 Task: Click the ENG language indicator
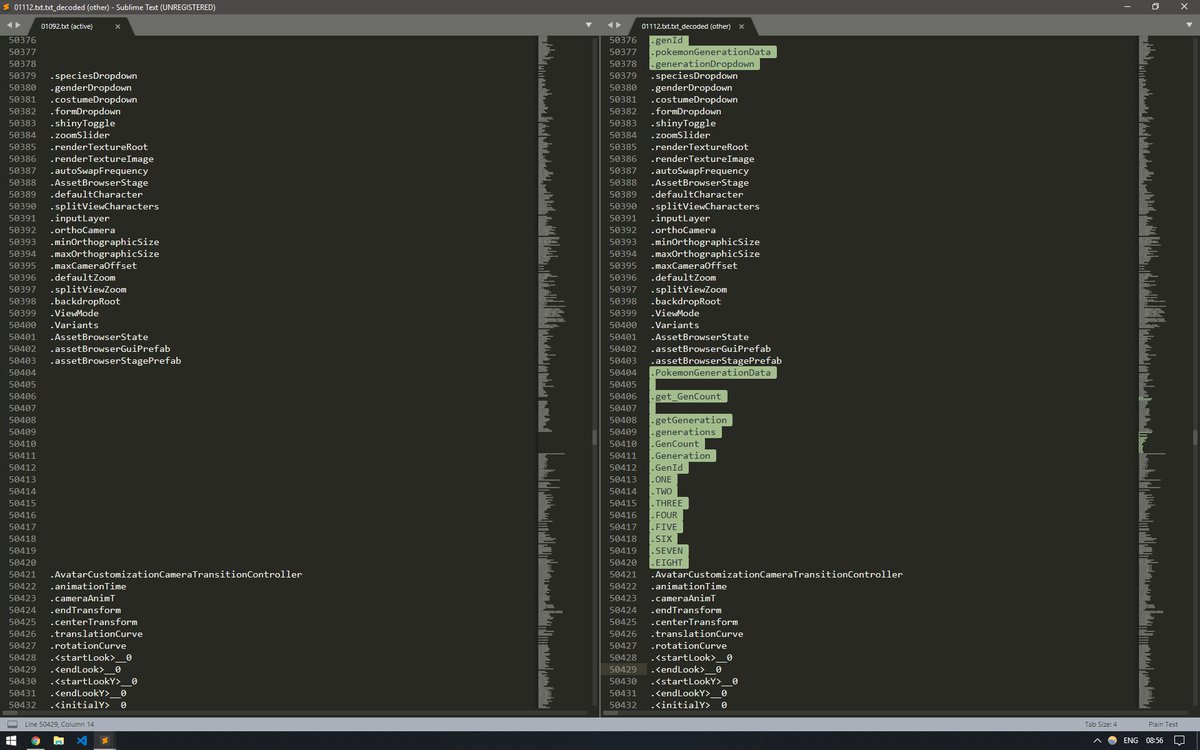point(1131,741)
